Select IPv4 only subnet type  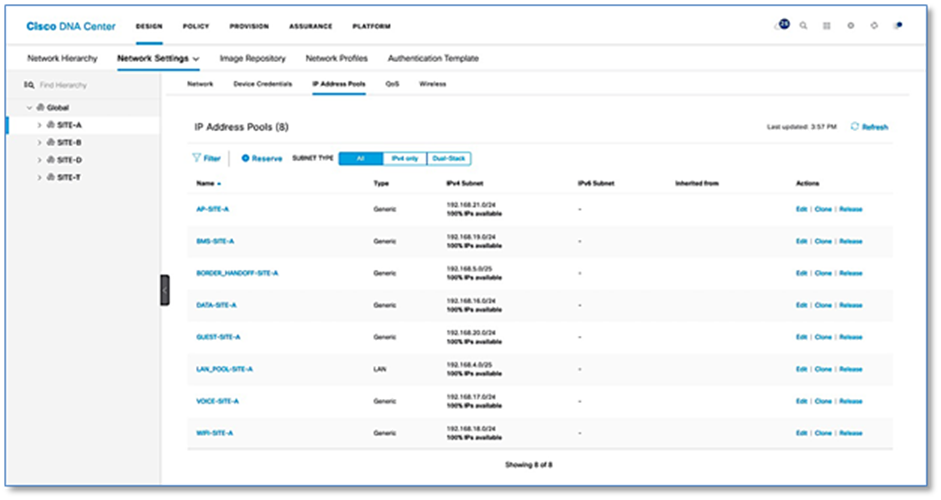404,158
